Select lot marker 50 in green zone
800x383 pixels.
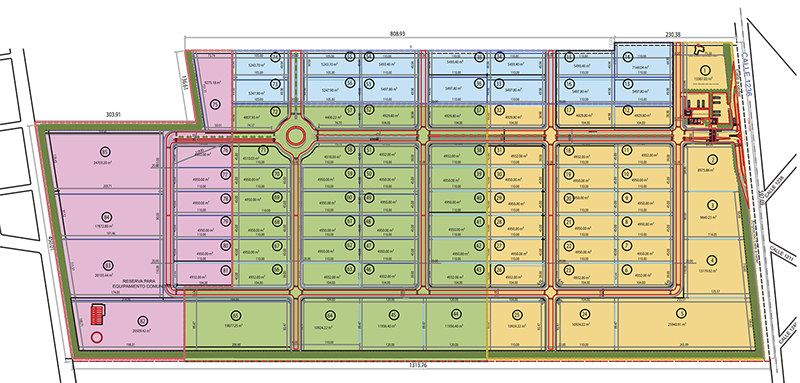coord(369,174)
